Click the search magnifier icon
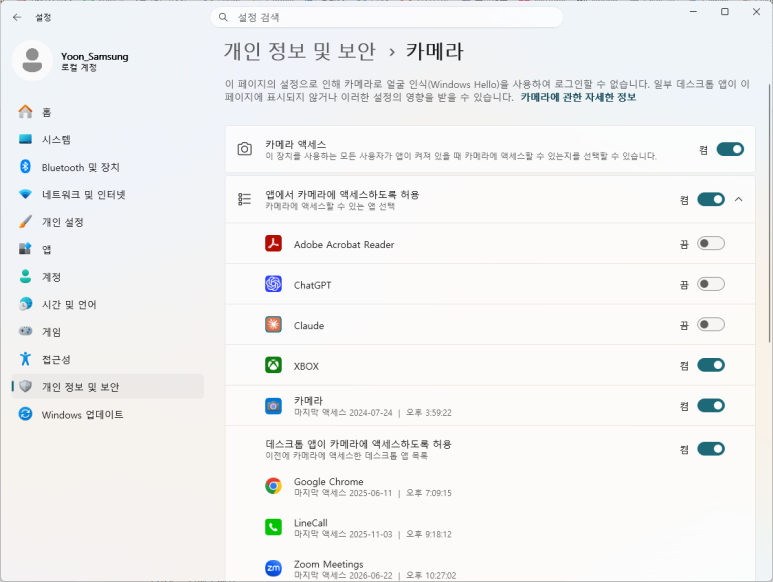Screen dimensions: 773x582 pos(223,17)
